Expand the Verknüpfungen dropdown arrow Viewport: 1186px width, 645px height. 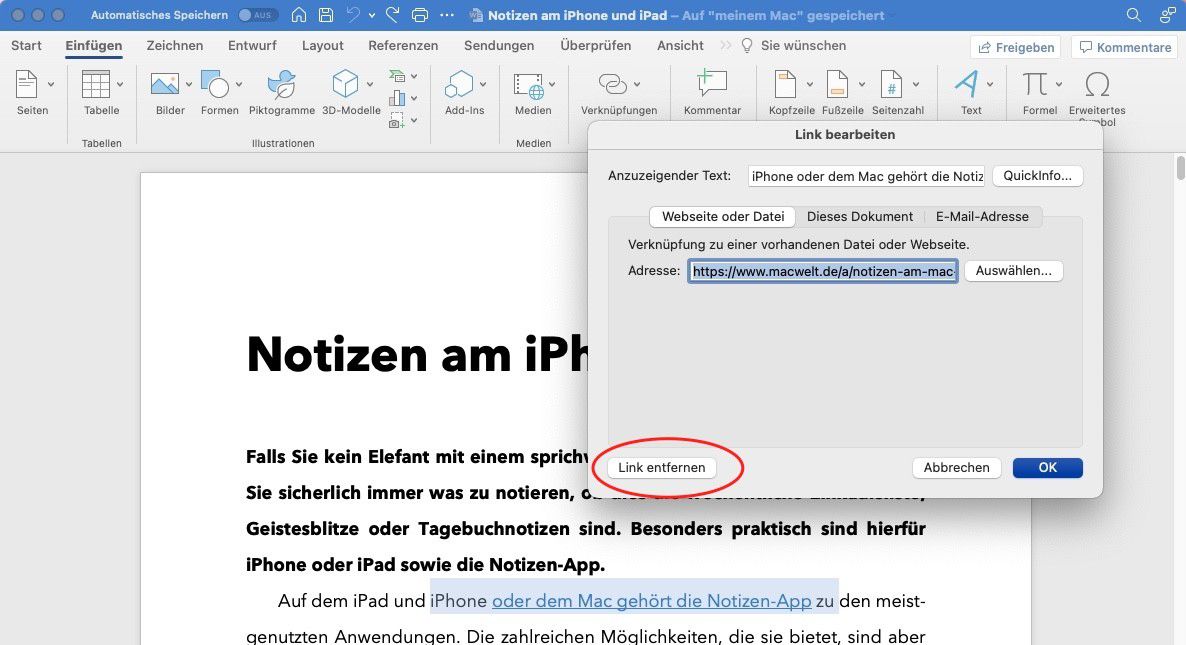[x=637, y=85]
